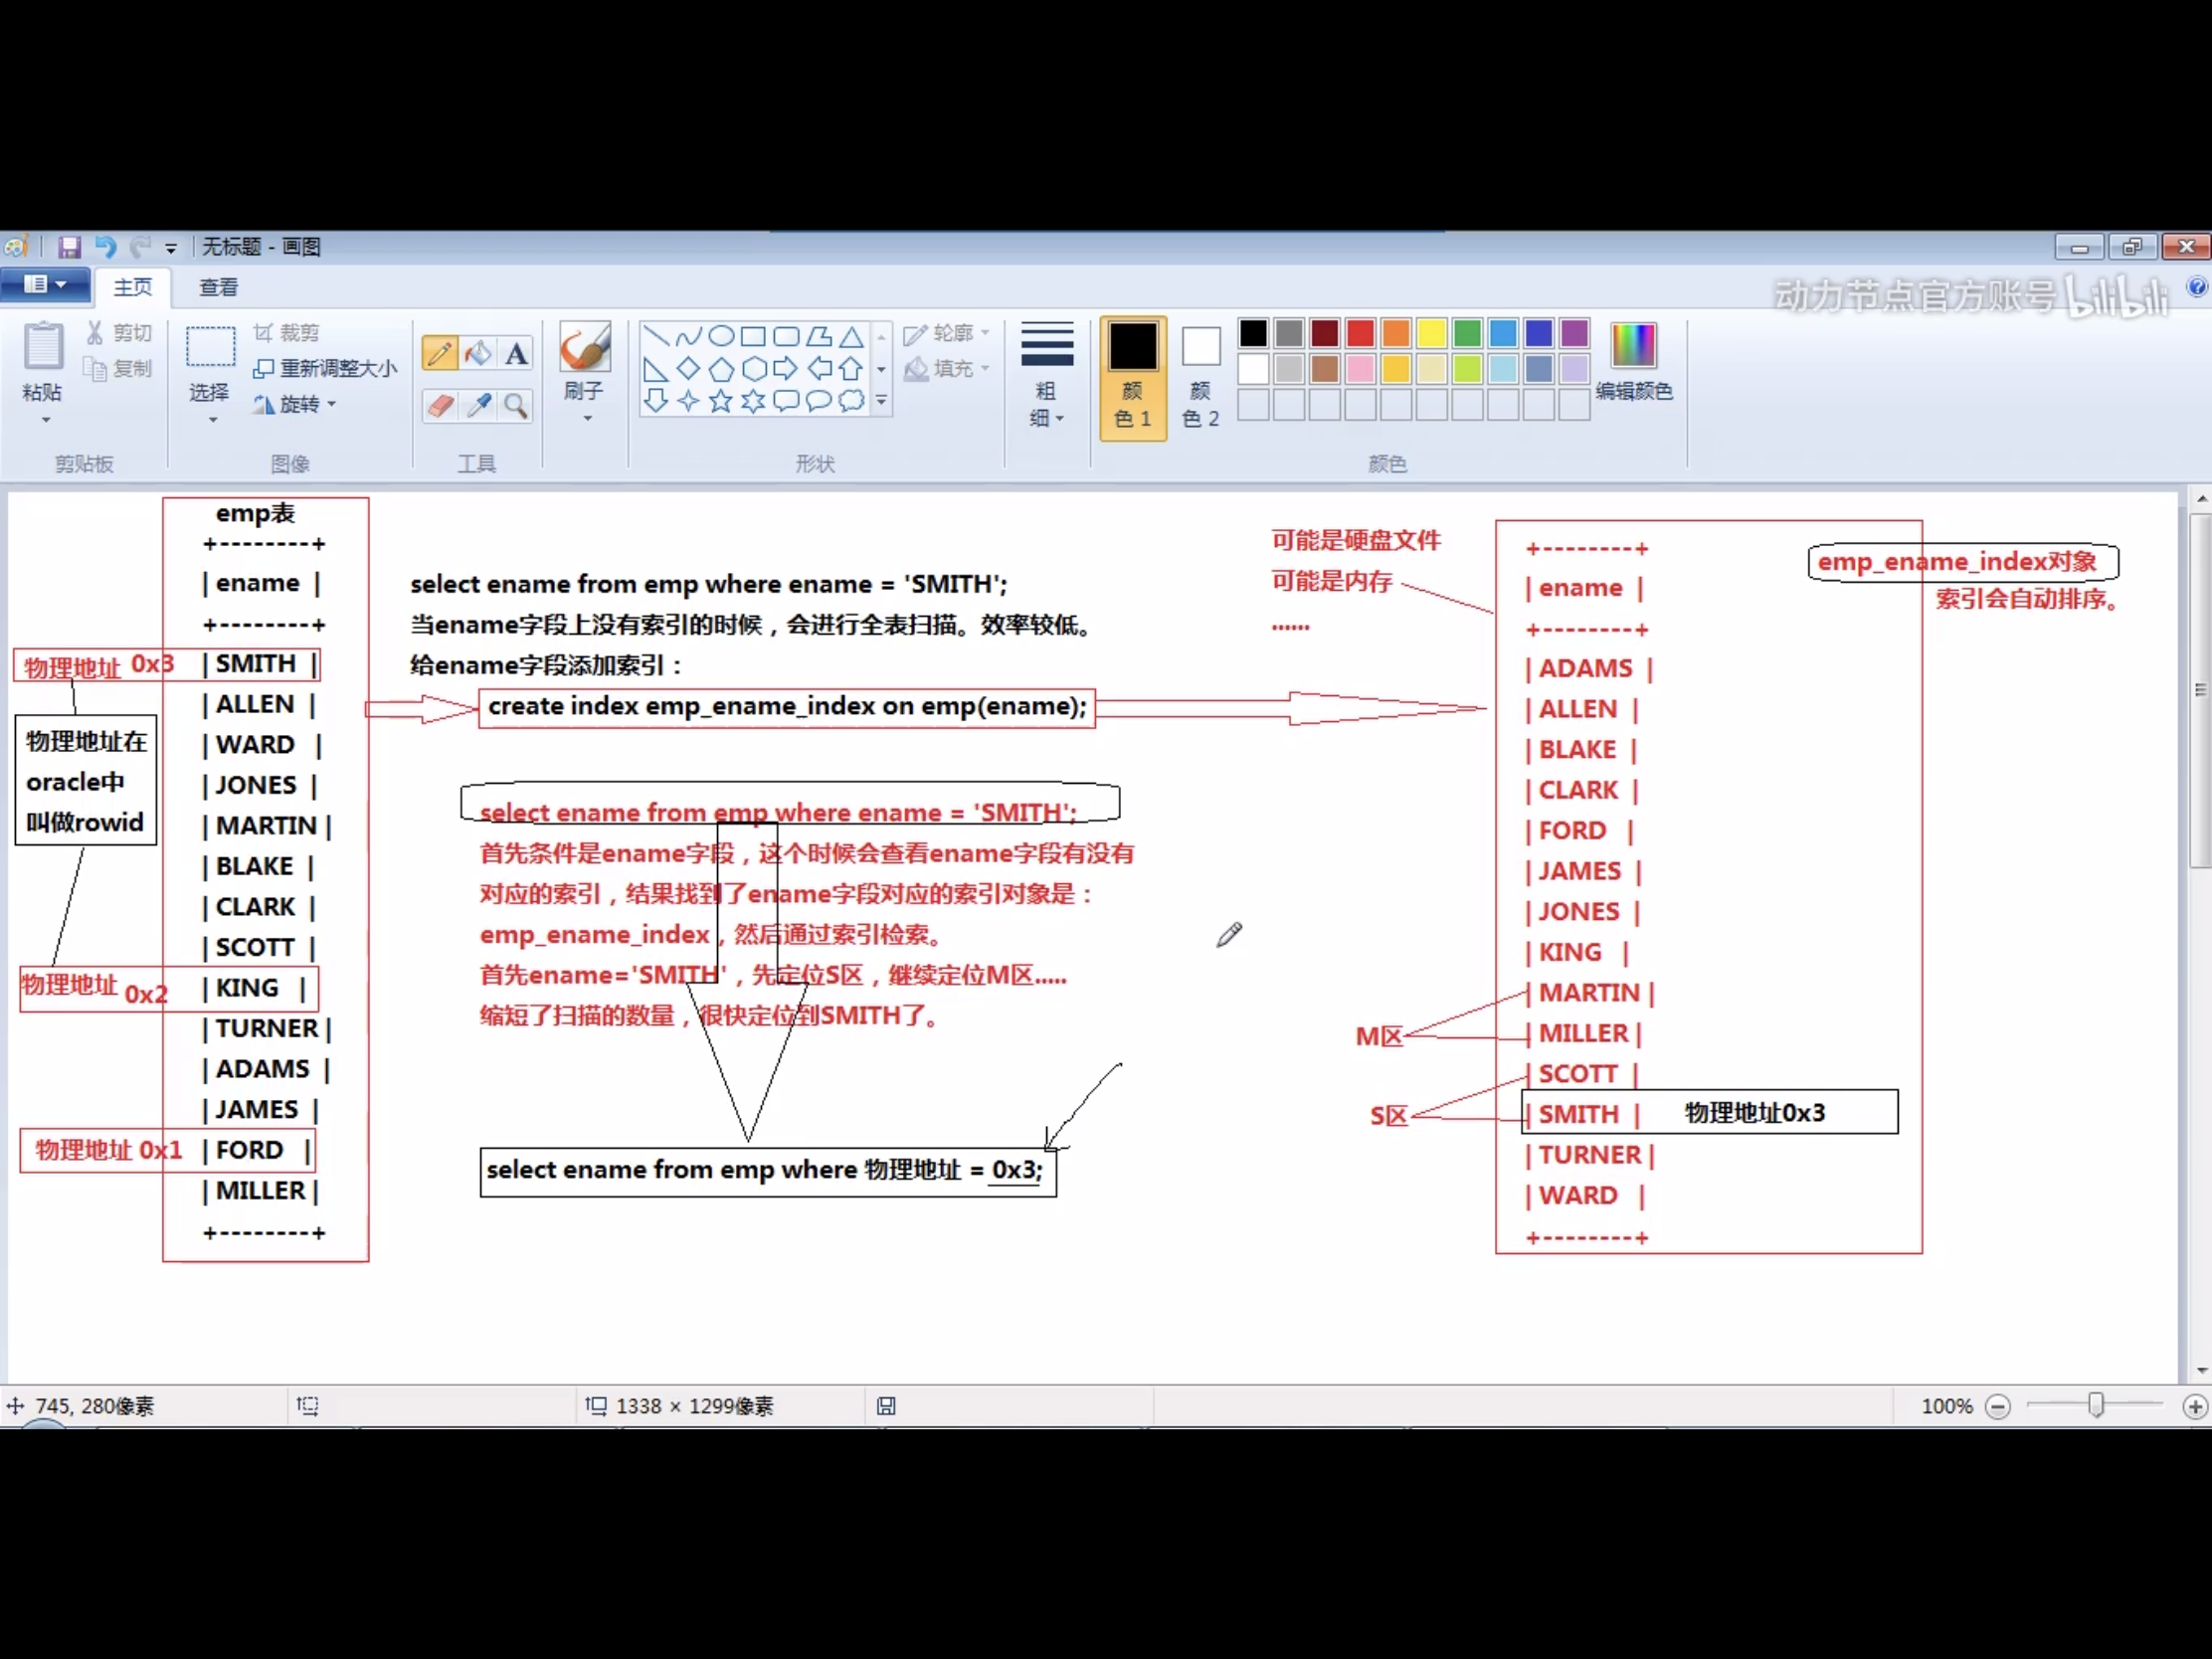Expand the Brushes dropdown
2212x1659 pixels.
pyautogui.click(x=587, y=418)
